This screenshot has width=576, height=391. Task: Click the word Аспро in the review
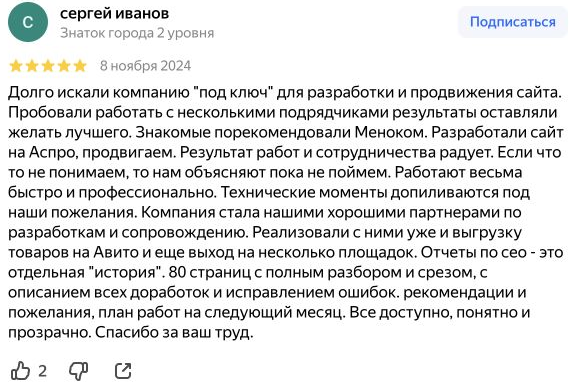[x=53, y=152]
